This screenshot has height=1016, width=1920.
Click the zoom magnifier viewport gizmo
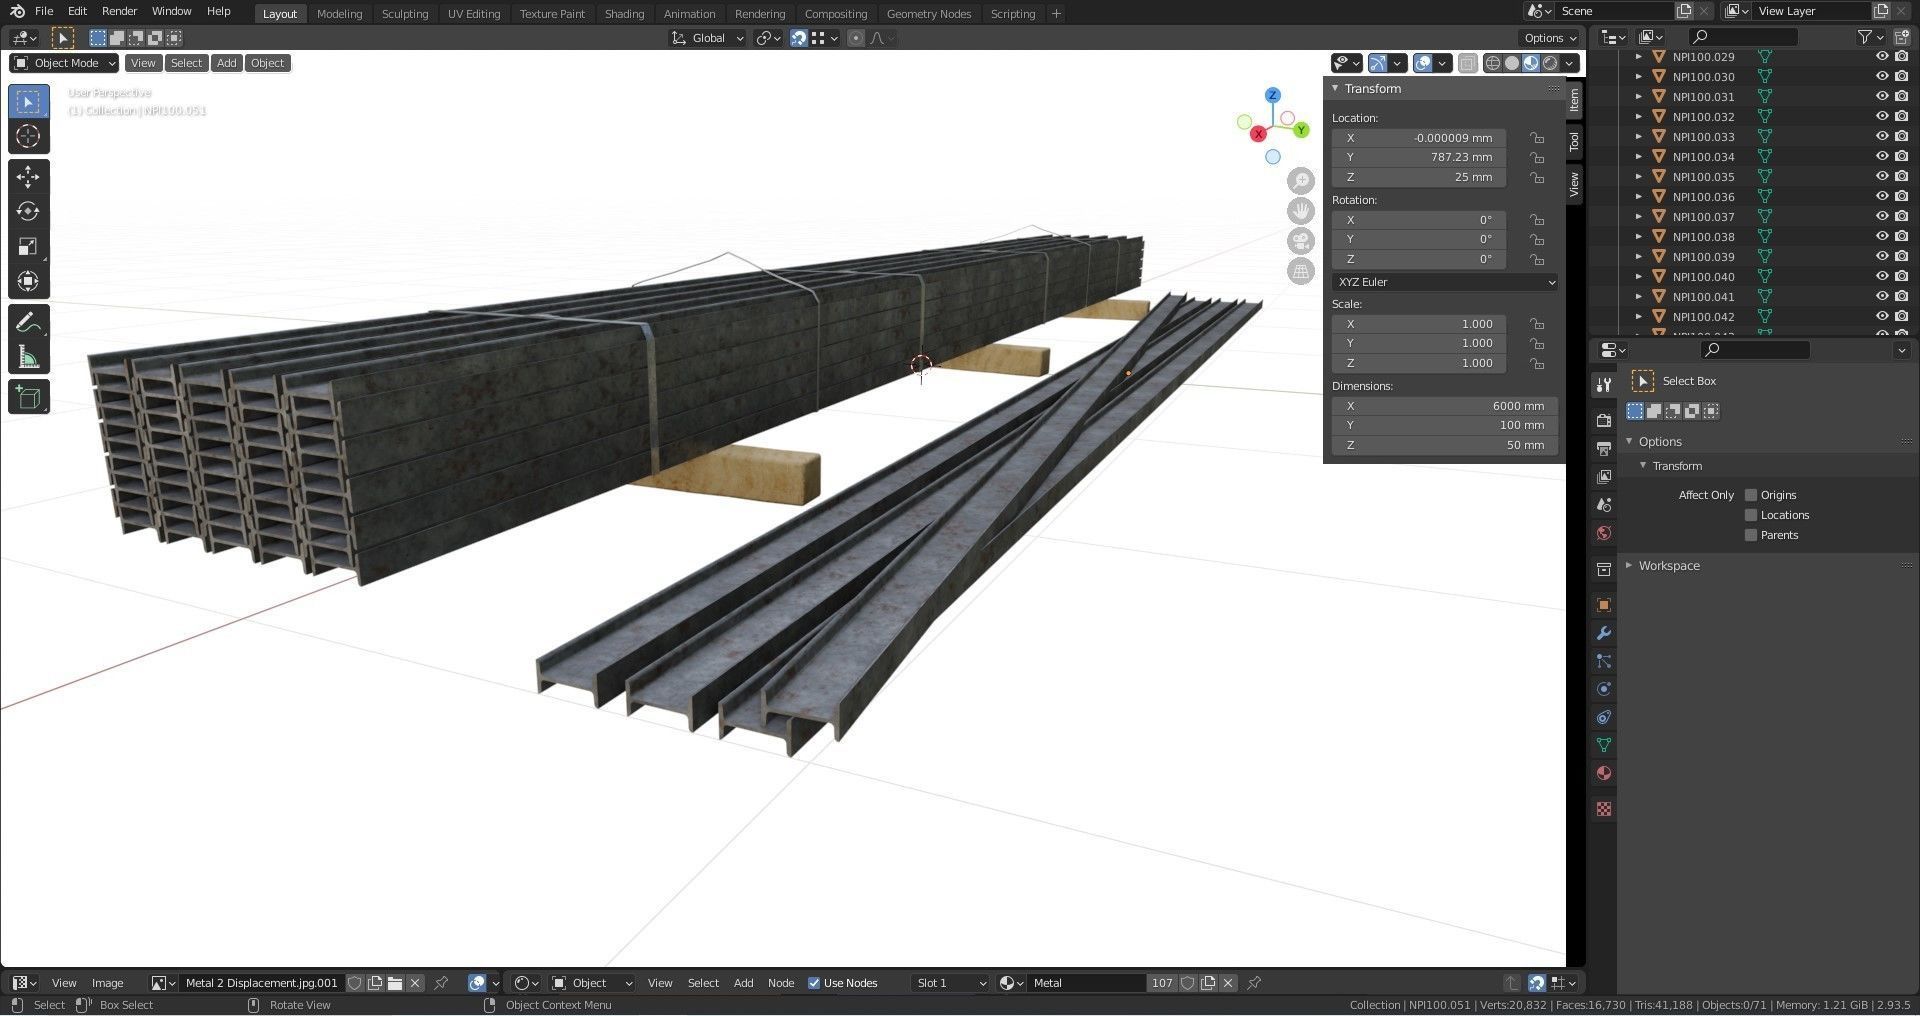[1300, 181]
